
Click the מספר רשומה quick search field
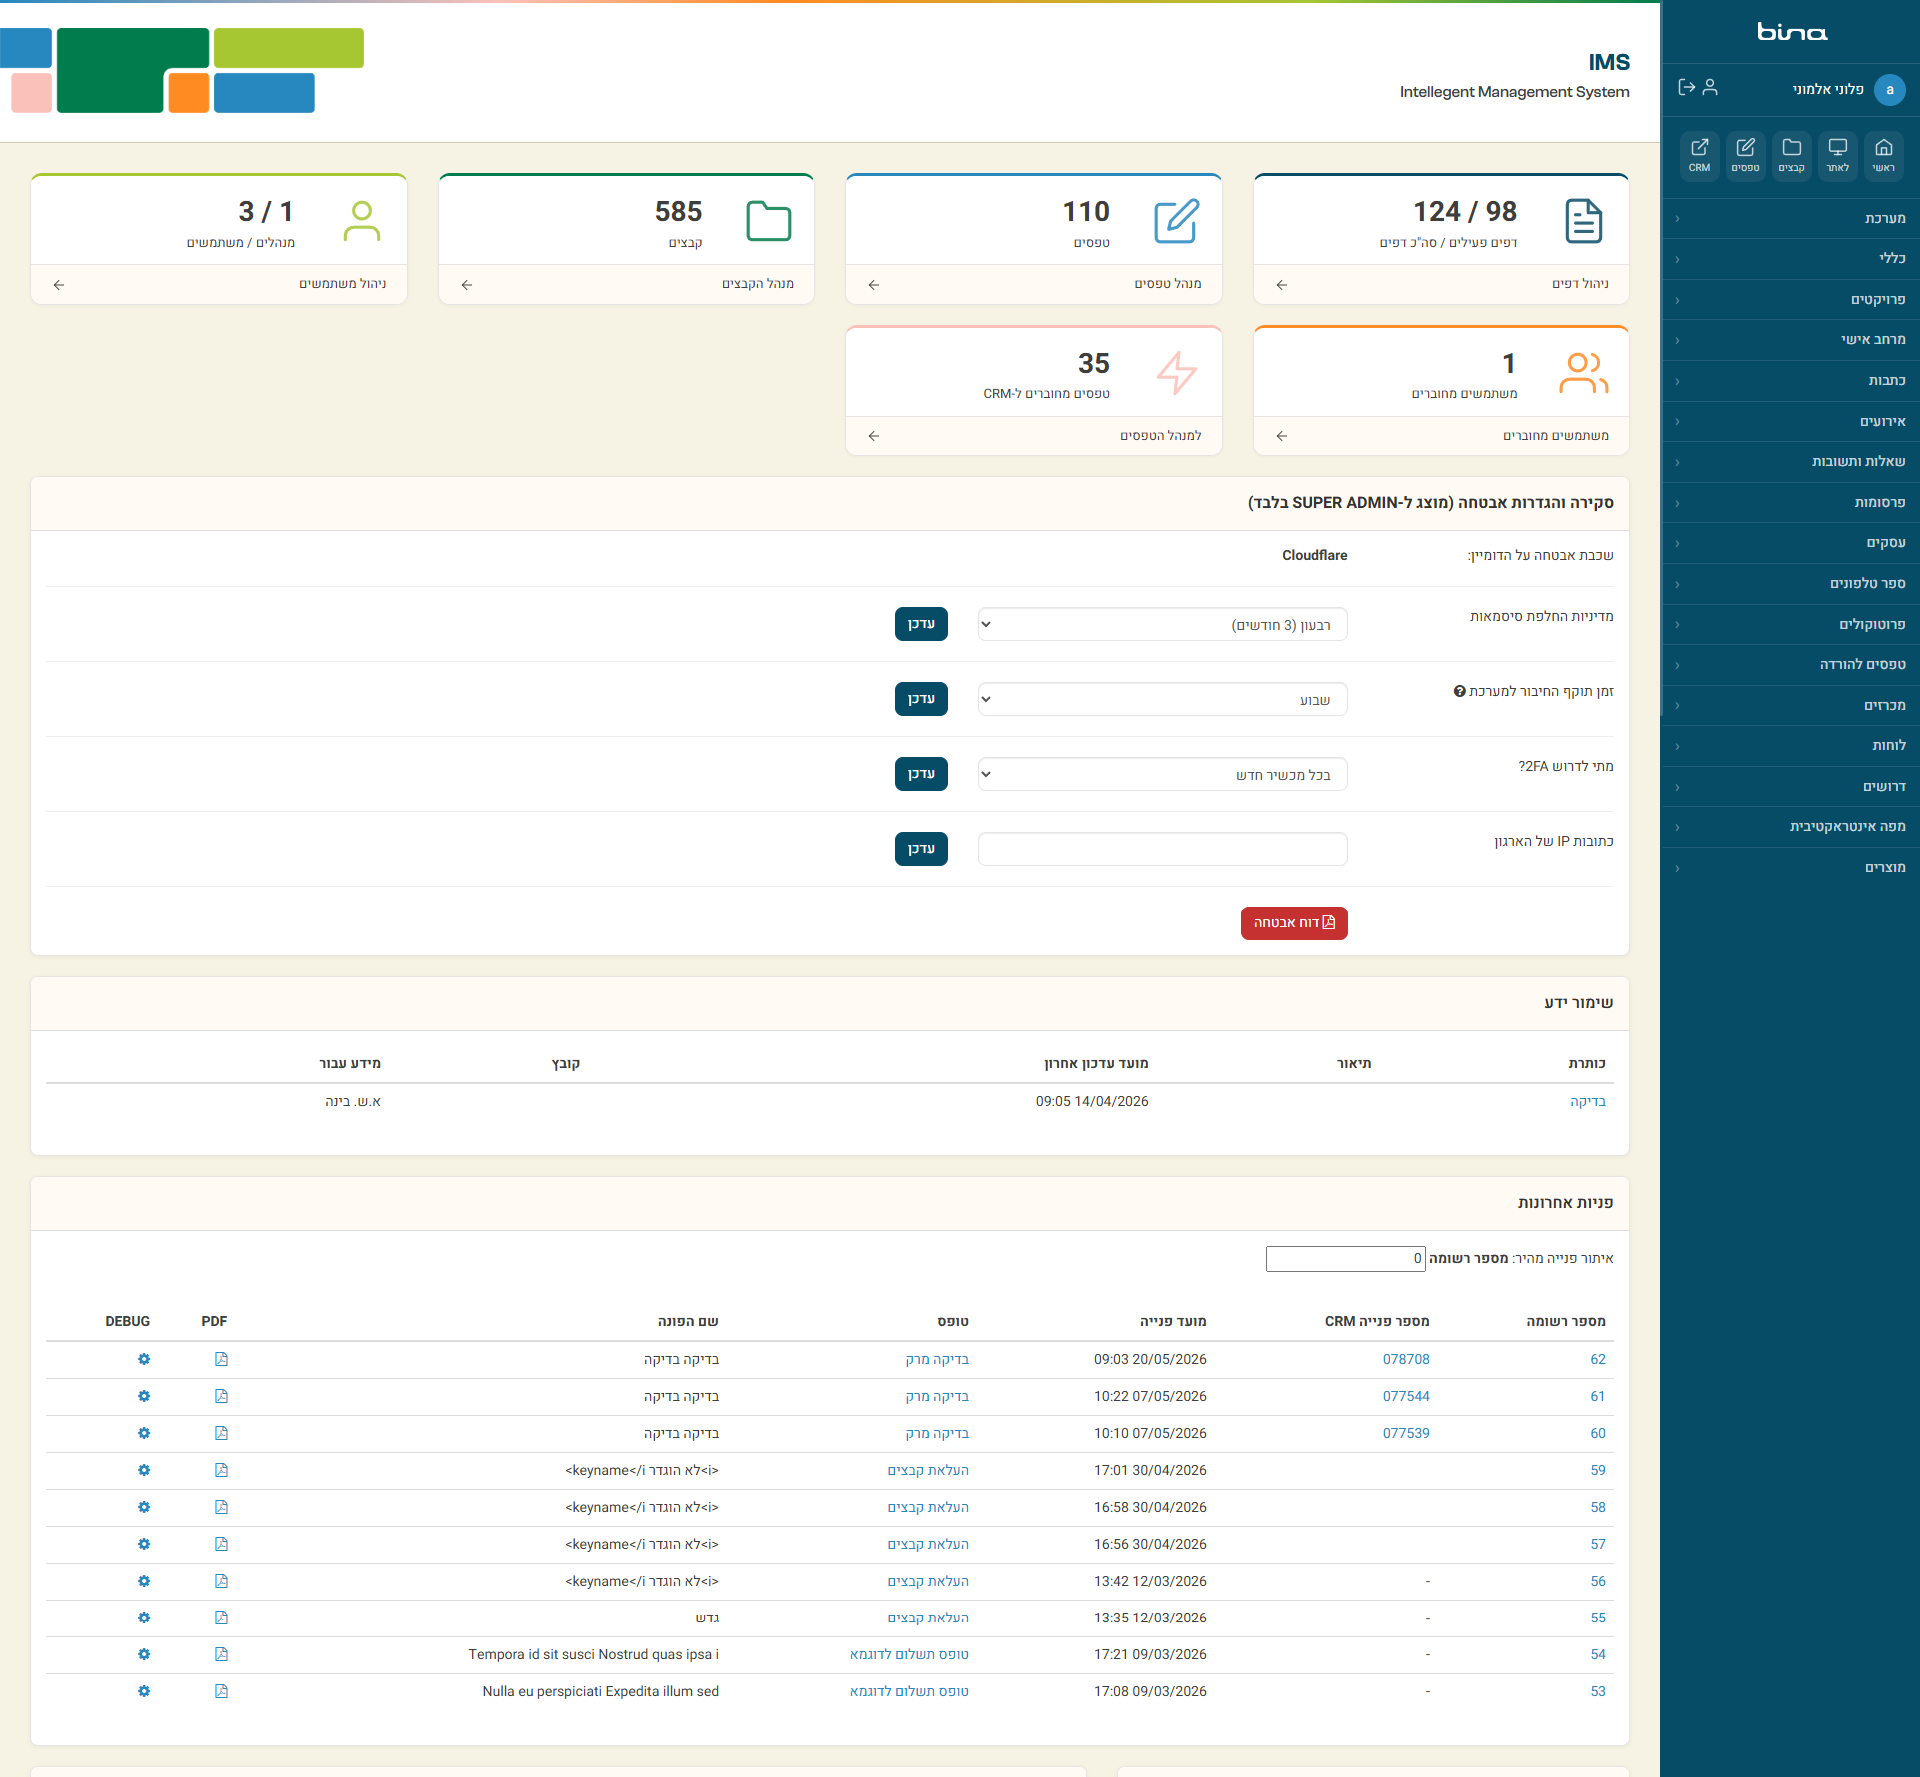click(1345, 1259)
